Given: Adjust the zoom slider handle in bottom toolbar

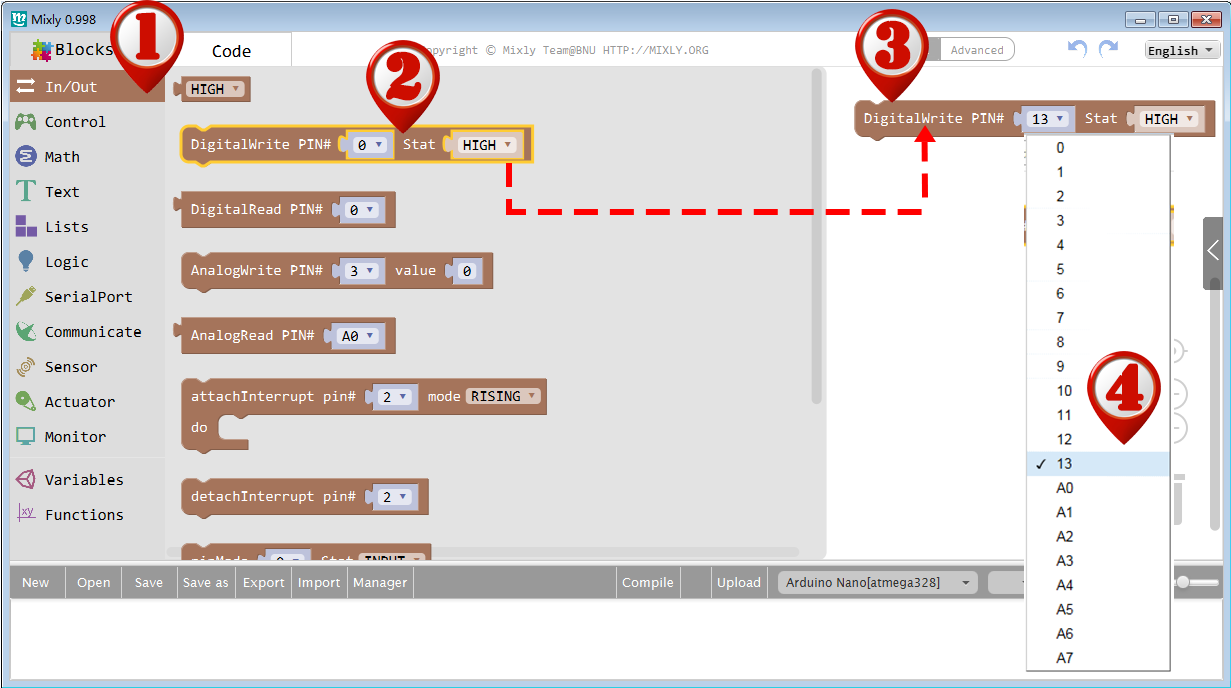Looking at the screenshot, I should tap(1183, 582).
